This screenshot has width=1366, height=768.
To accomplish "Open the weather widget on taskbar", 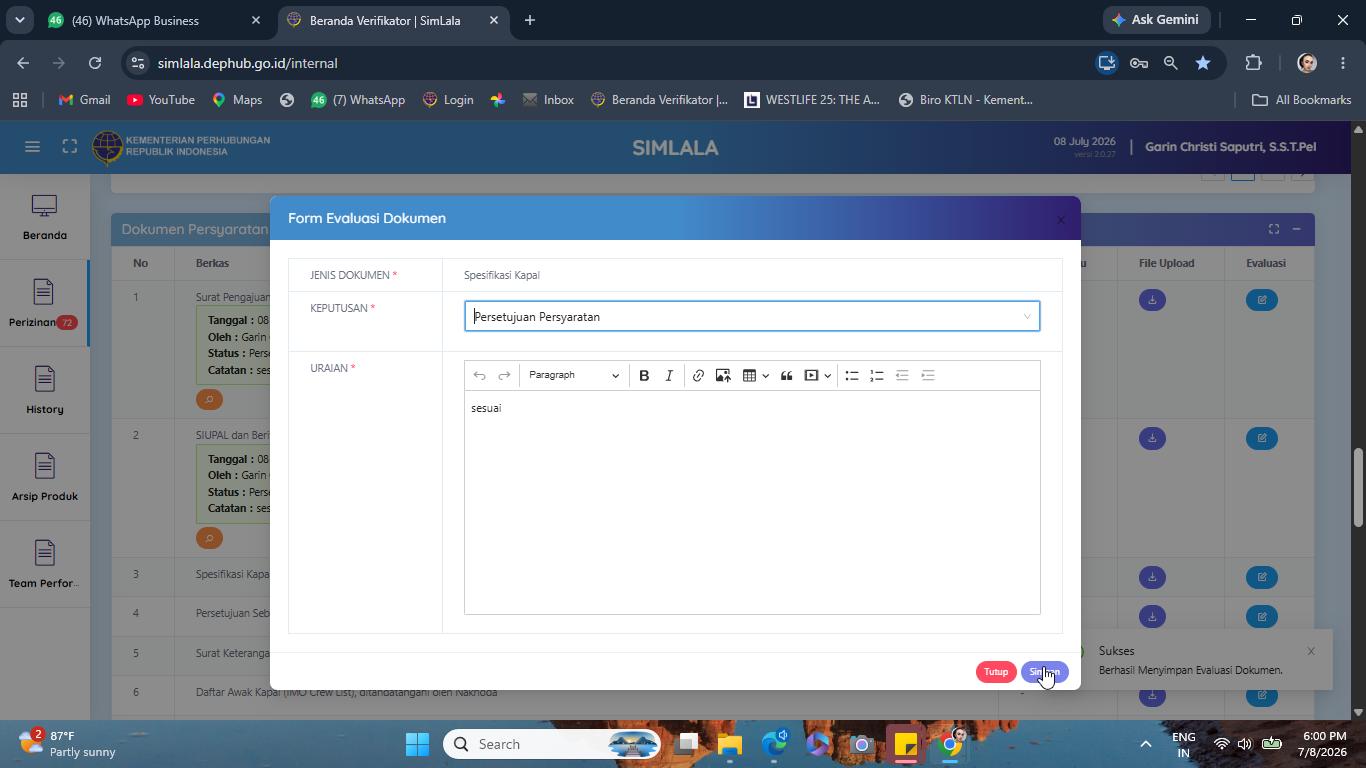I will (68, 744).
